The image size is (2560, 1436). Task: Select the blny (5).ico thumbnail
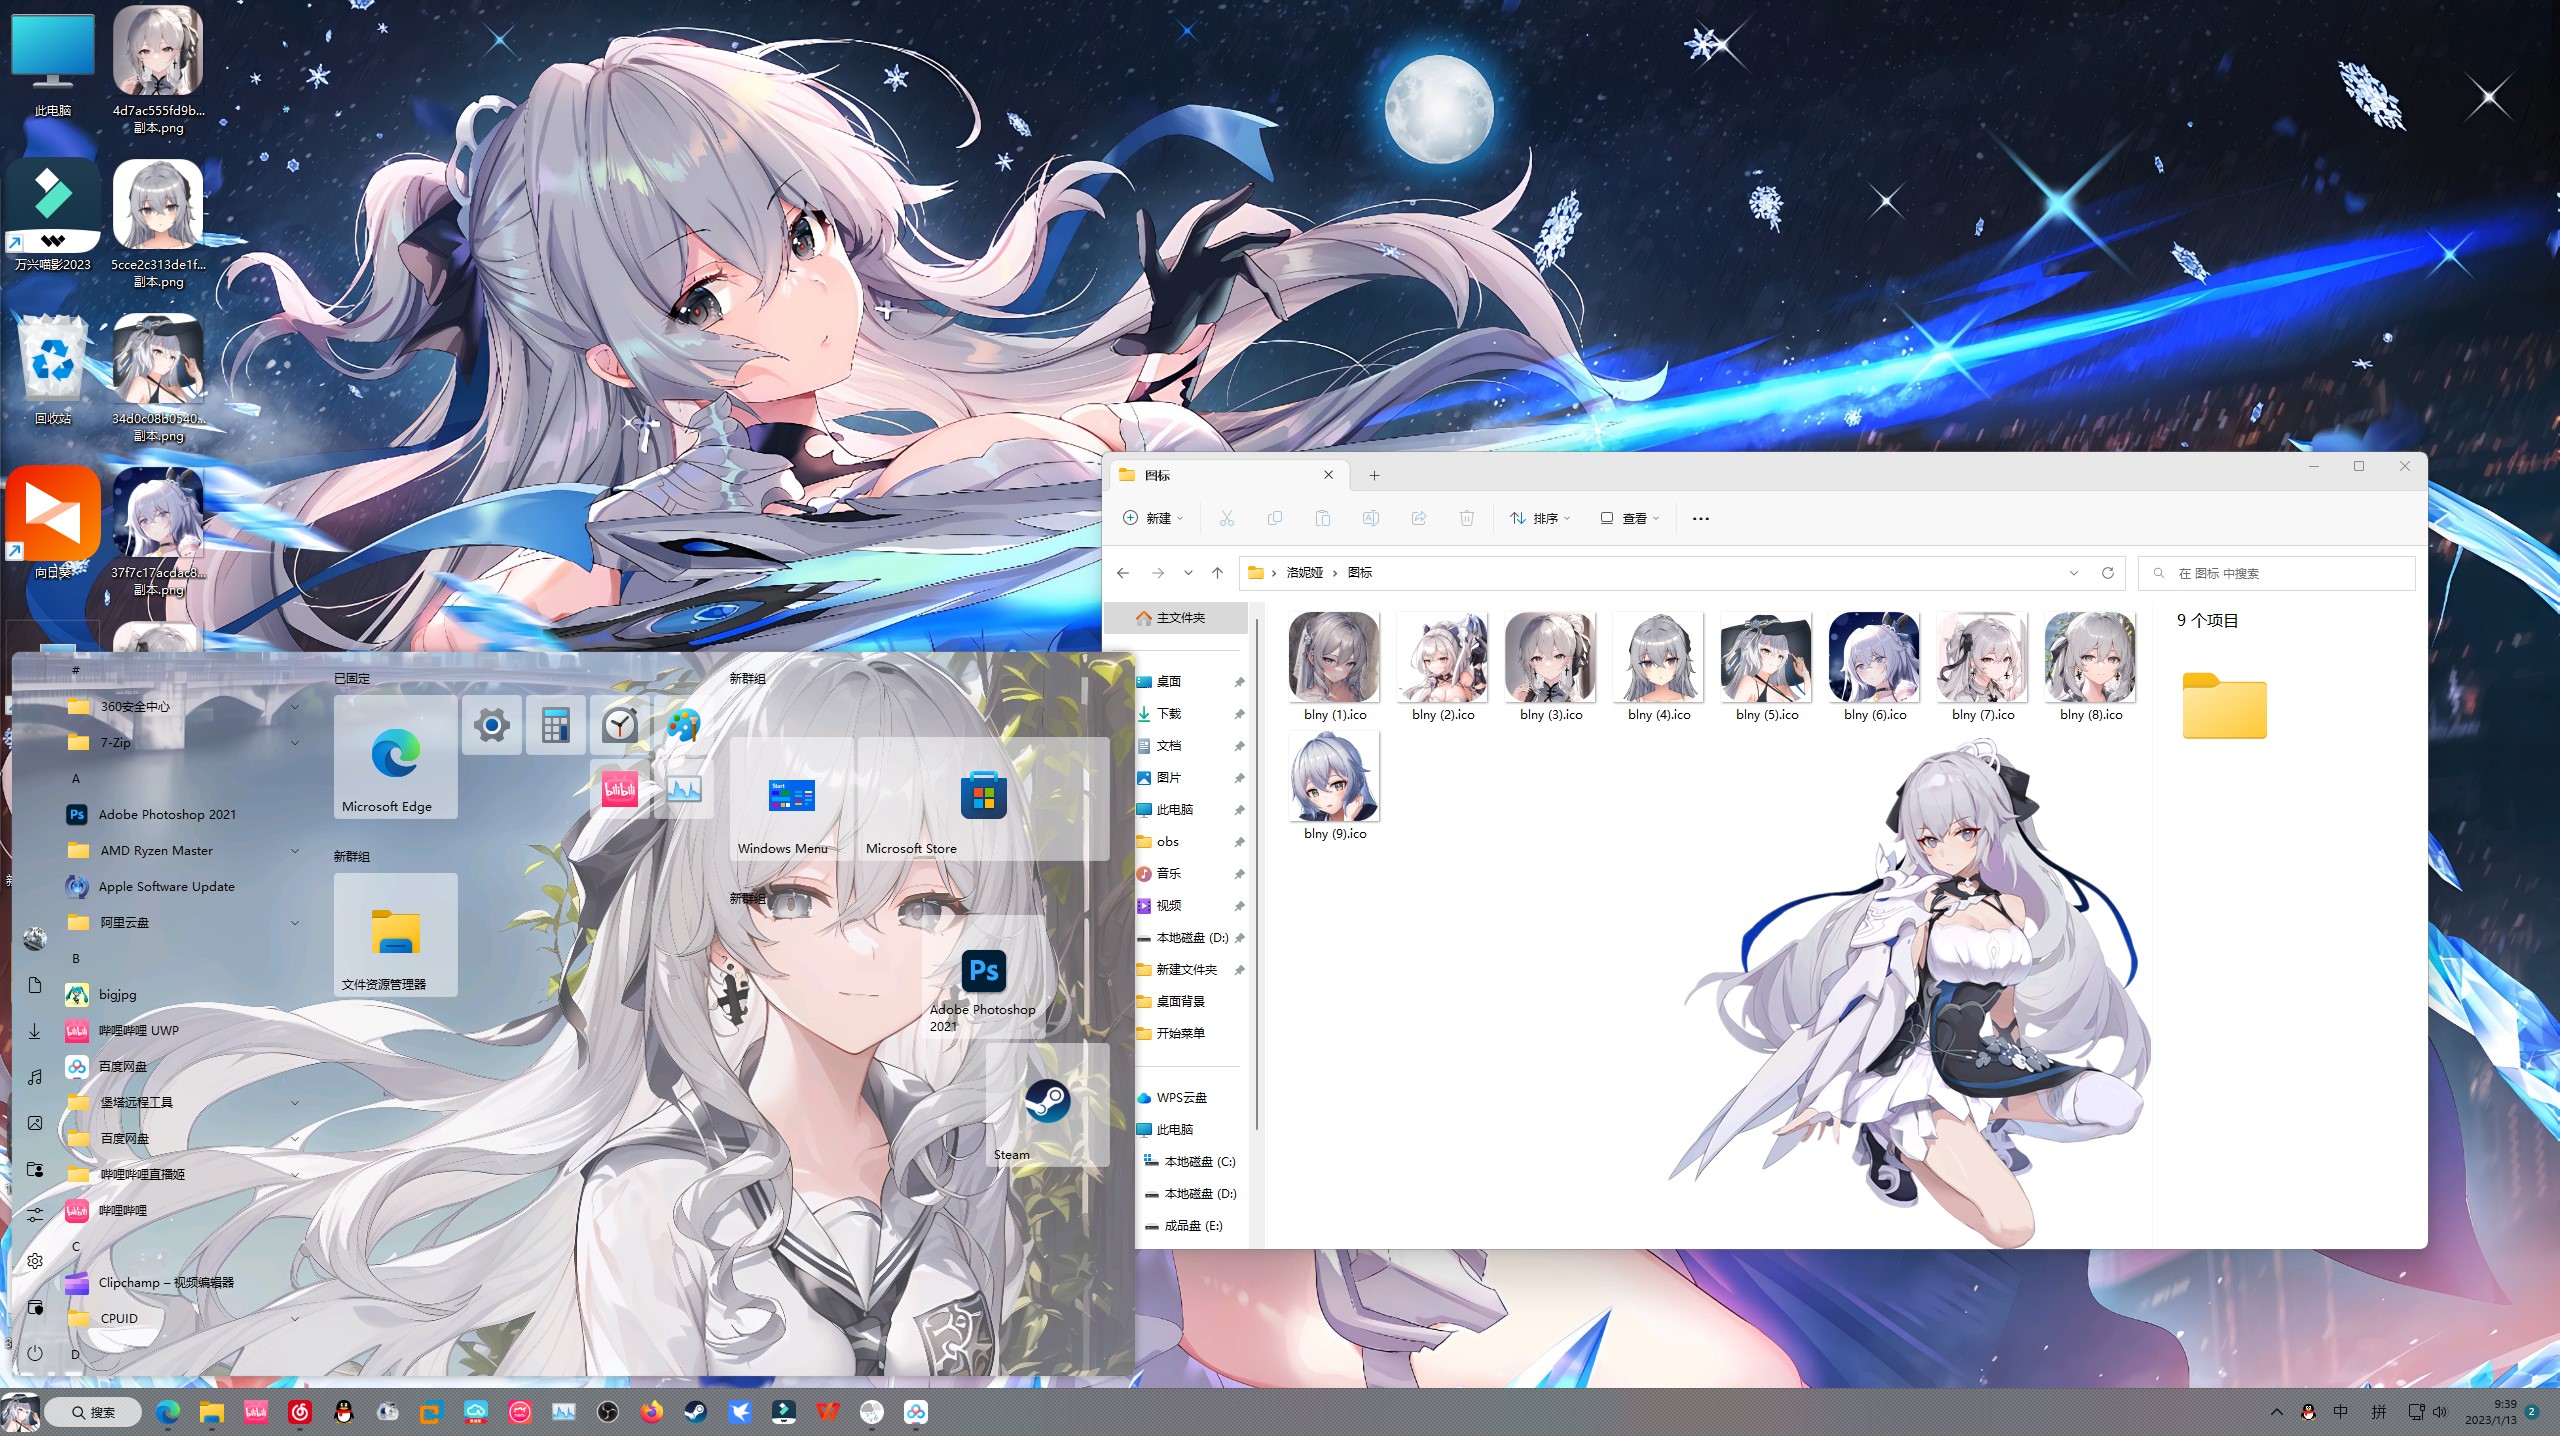coord(1766,658)
